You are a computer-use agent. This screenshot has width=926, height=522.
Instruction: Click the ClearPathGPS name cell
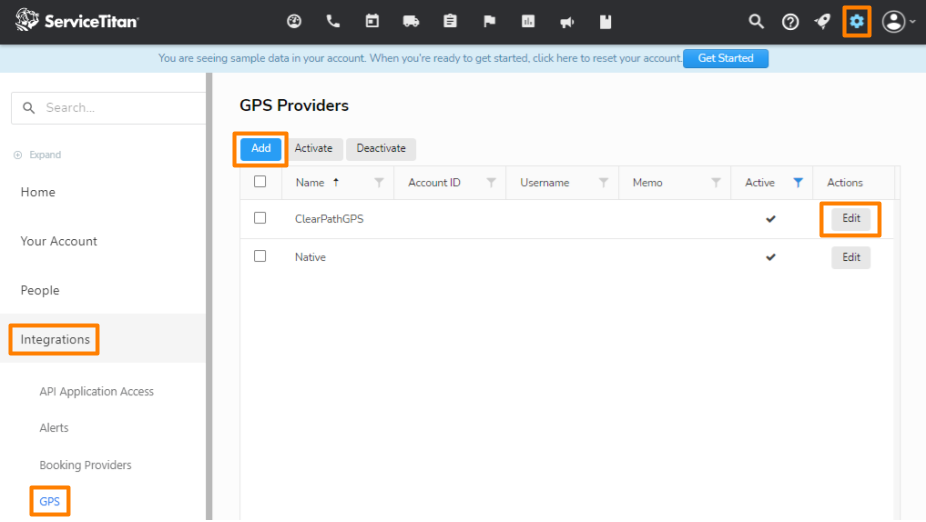click(x=329, y=219)
